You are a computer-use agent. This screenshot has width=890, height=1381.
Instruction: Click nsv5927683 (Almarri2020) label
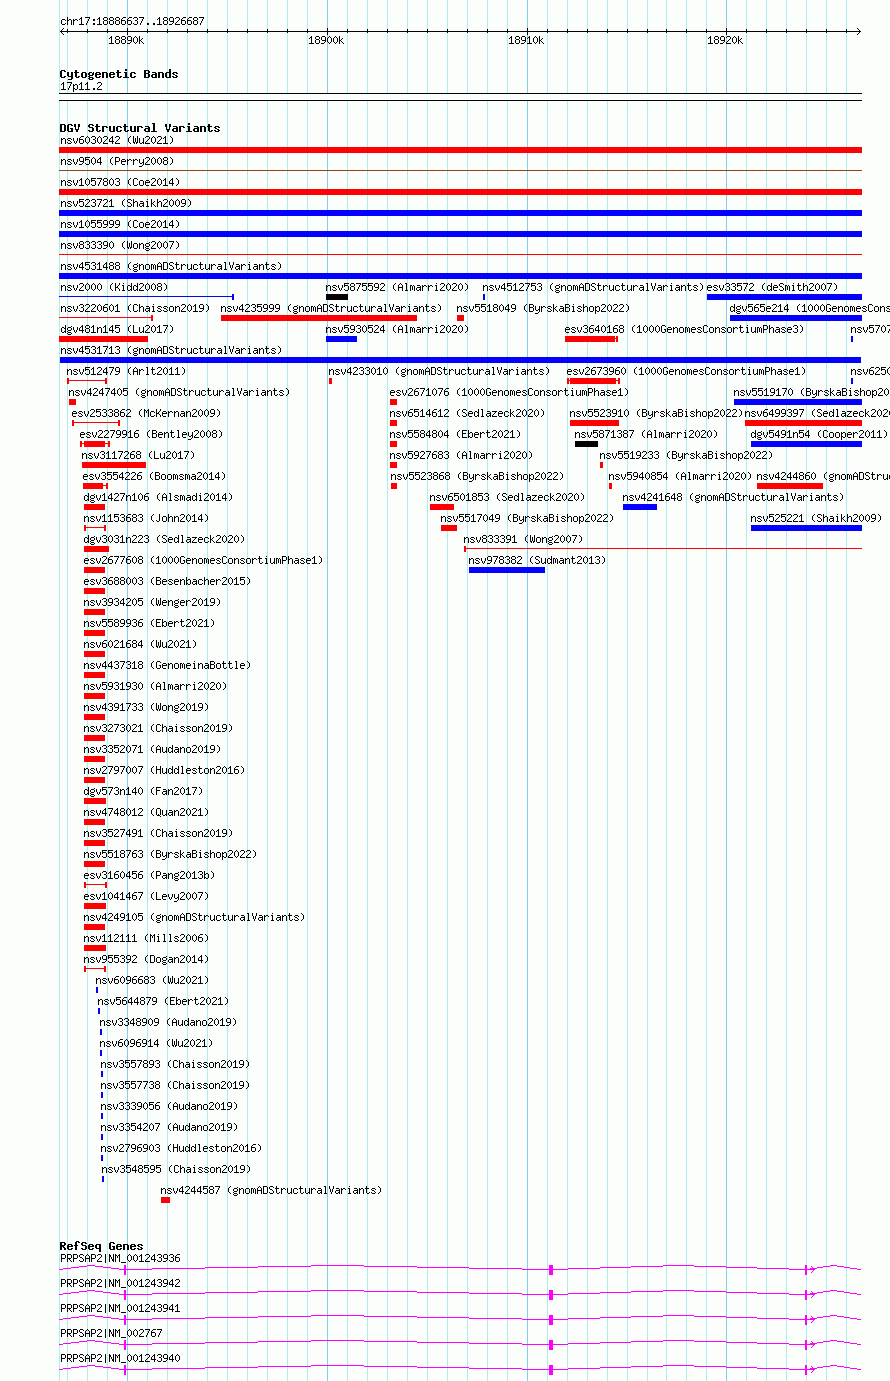coord(461,455)
